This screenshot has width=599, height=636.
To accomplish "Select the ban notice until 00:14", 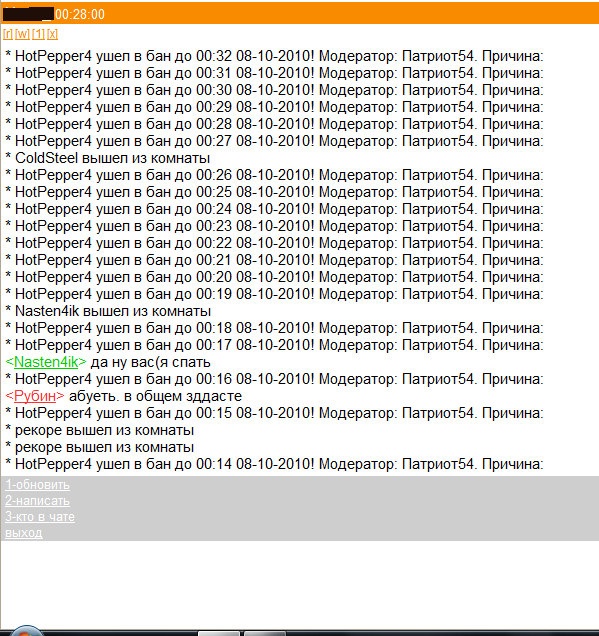I will tap(274, 464).
